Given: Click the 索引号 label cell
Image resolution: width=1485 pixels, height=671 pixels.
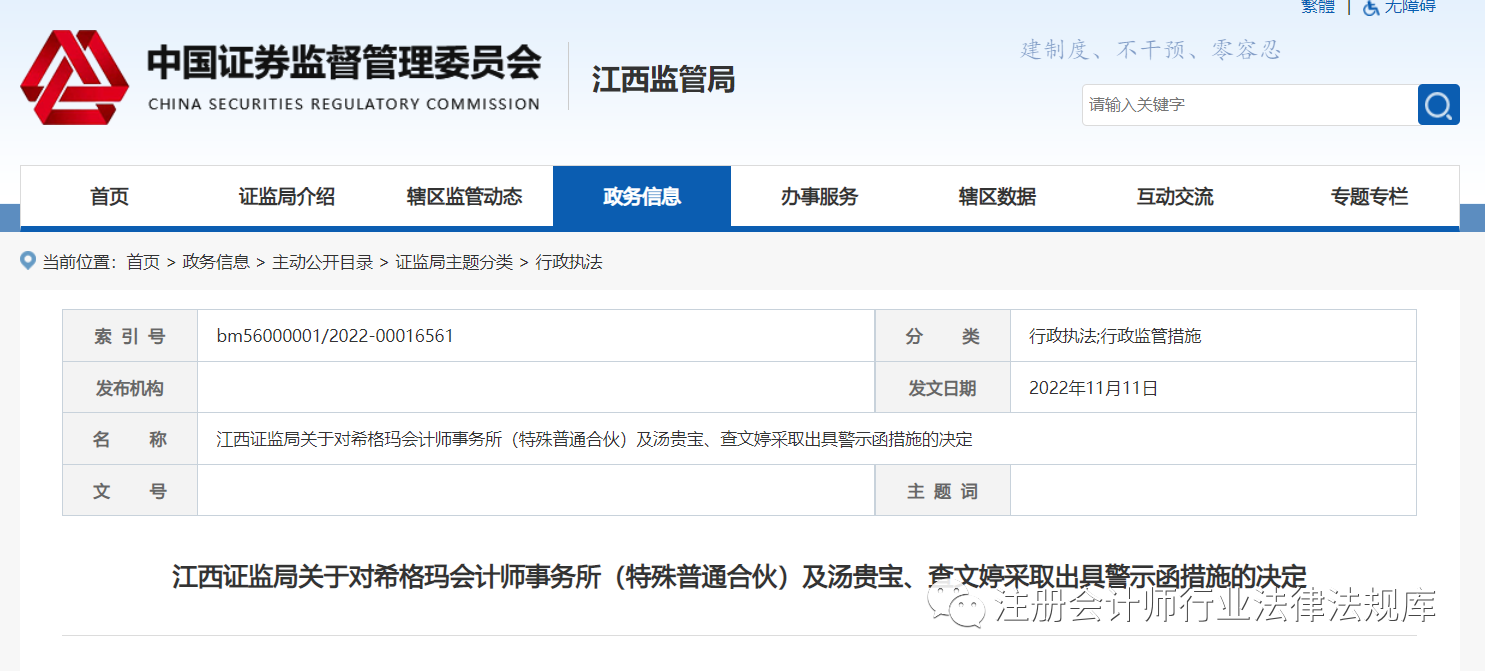Looking at the screenshot, I should 130,336.
